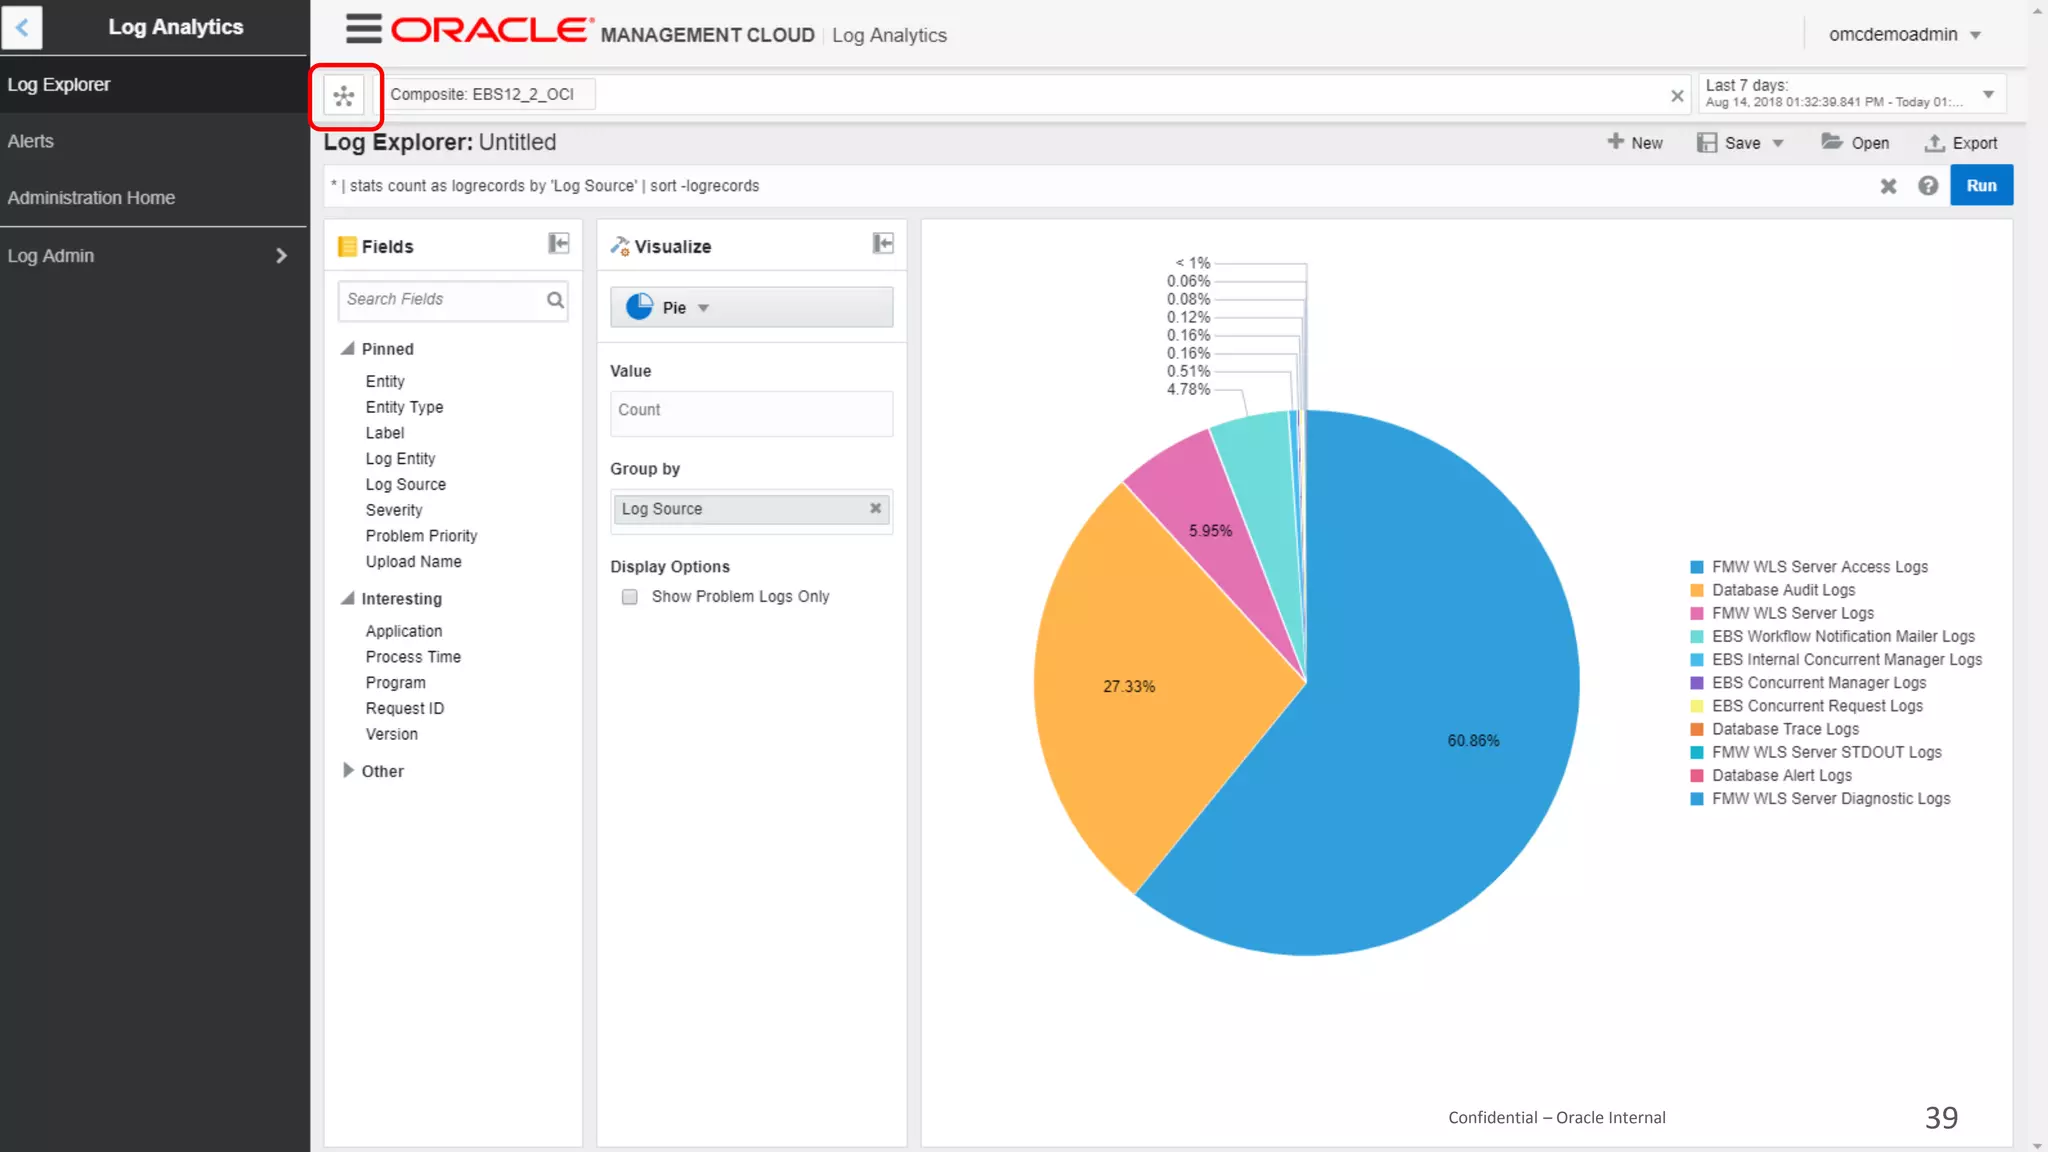Image resolution: width=2048 pixels, height=1152 pixels.
Task: Run the query
Action: [x=1981, y=185]
